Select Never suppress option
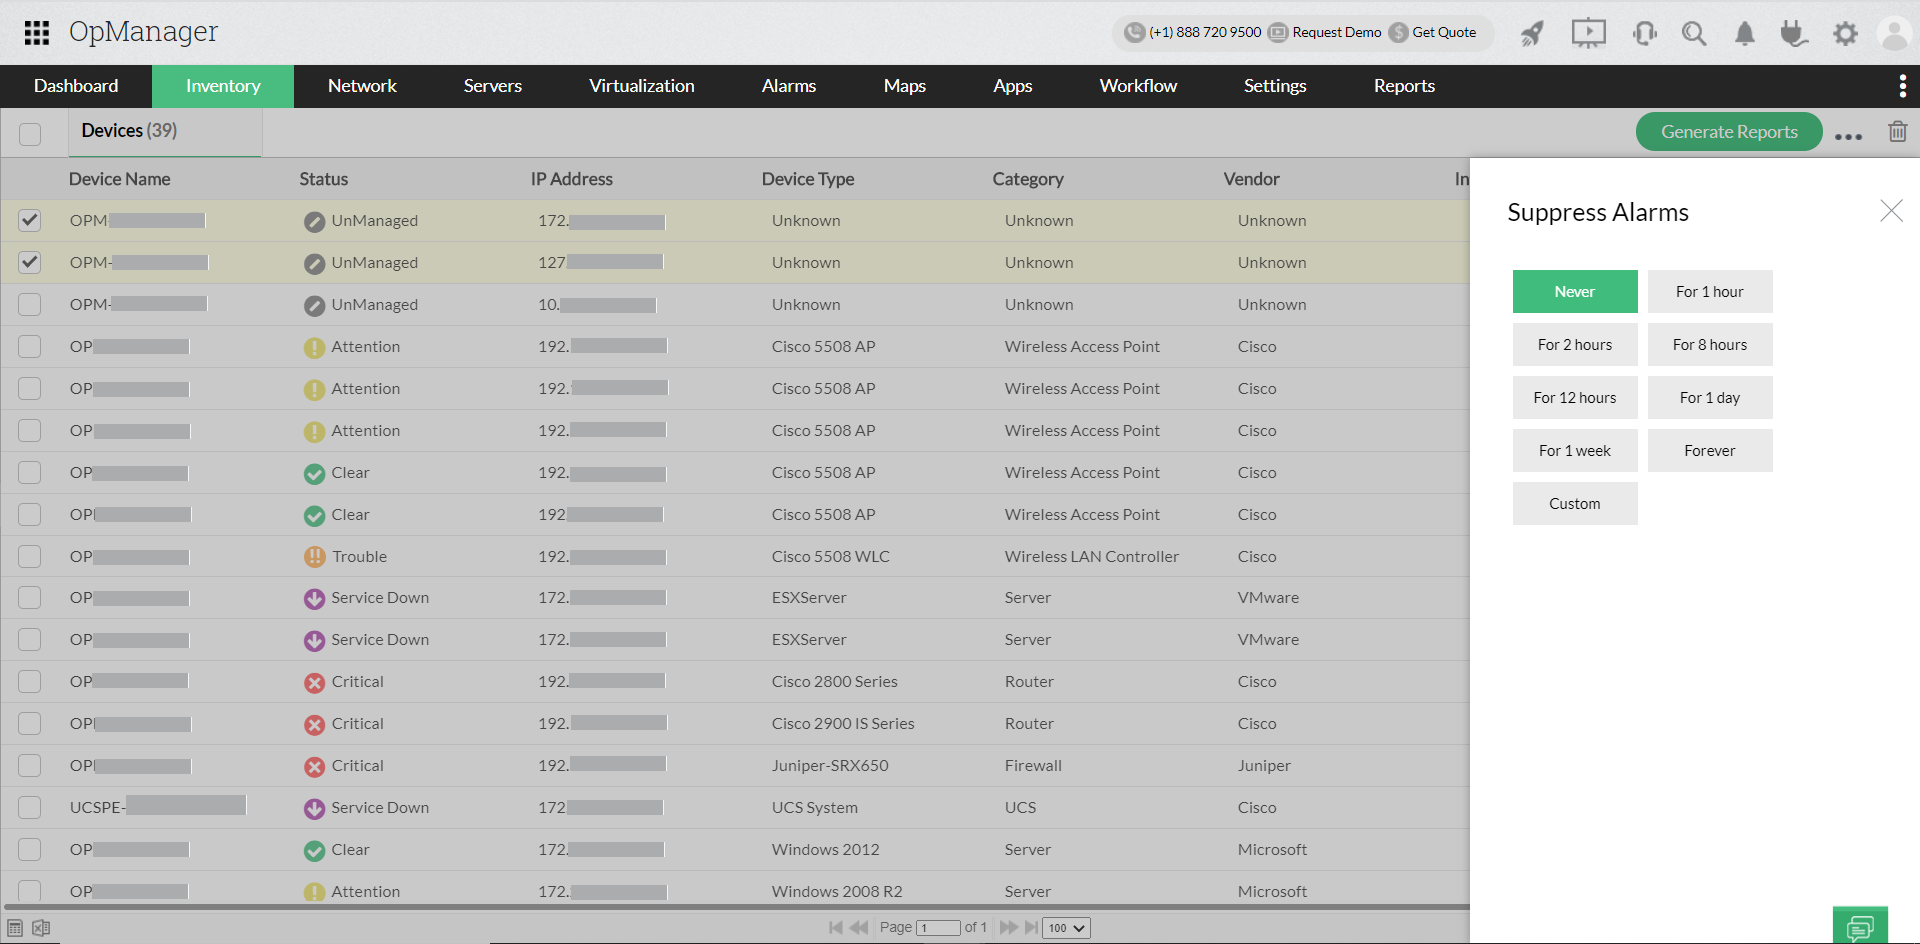The image size is (1920, 944). click(x=1575, y=292)
